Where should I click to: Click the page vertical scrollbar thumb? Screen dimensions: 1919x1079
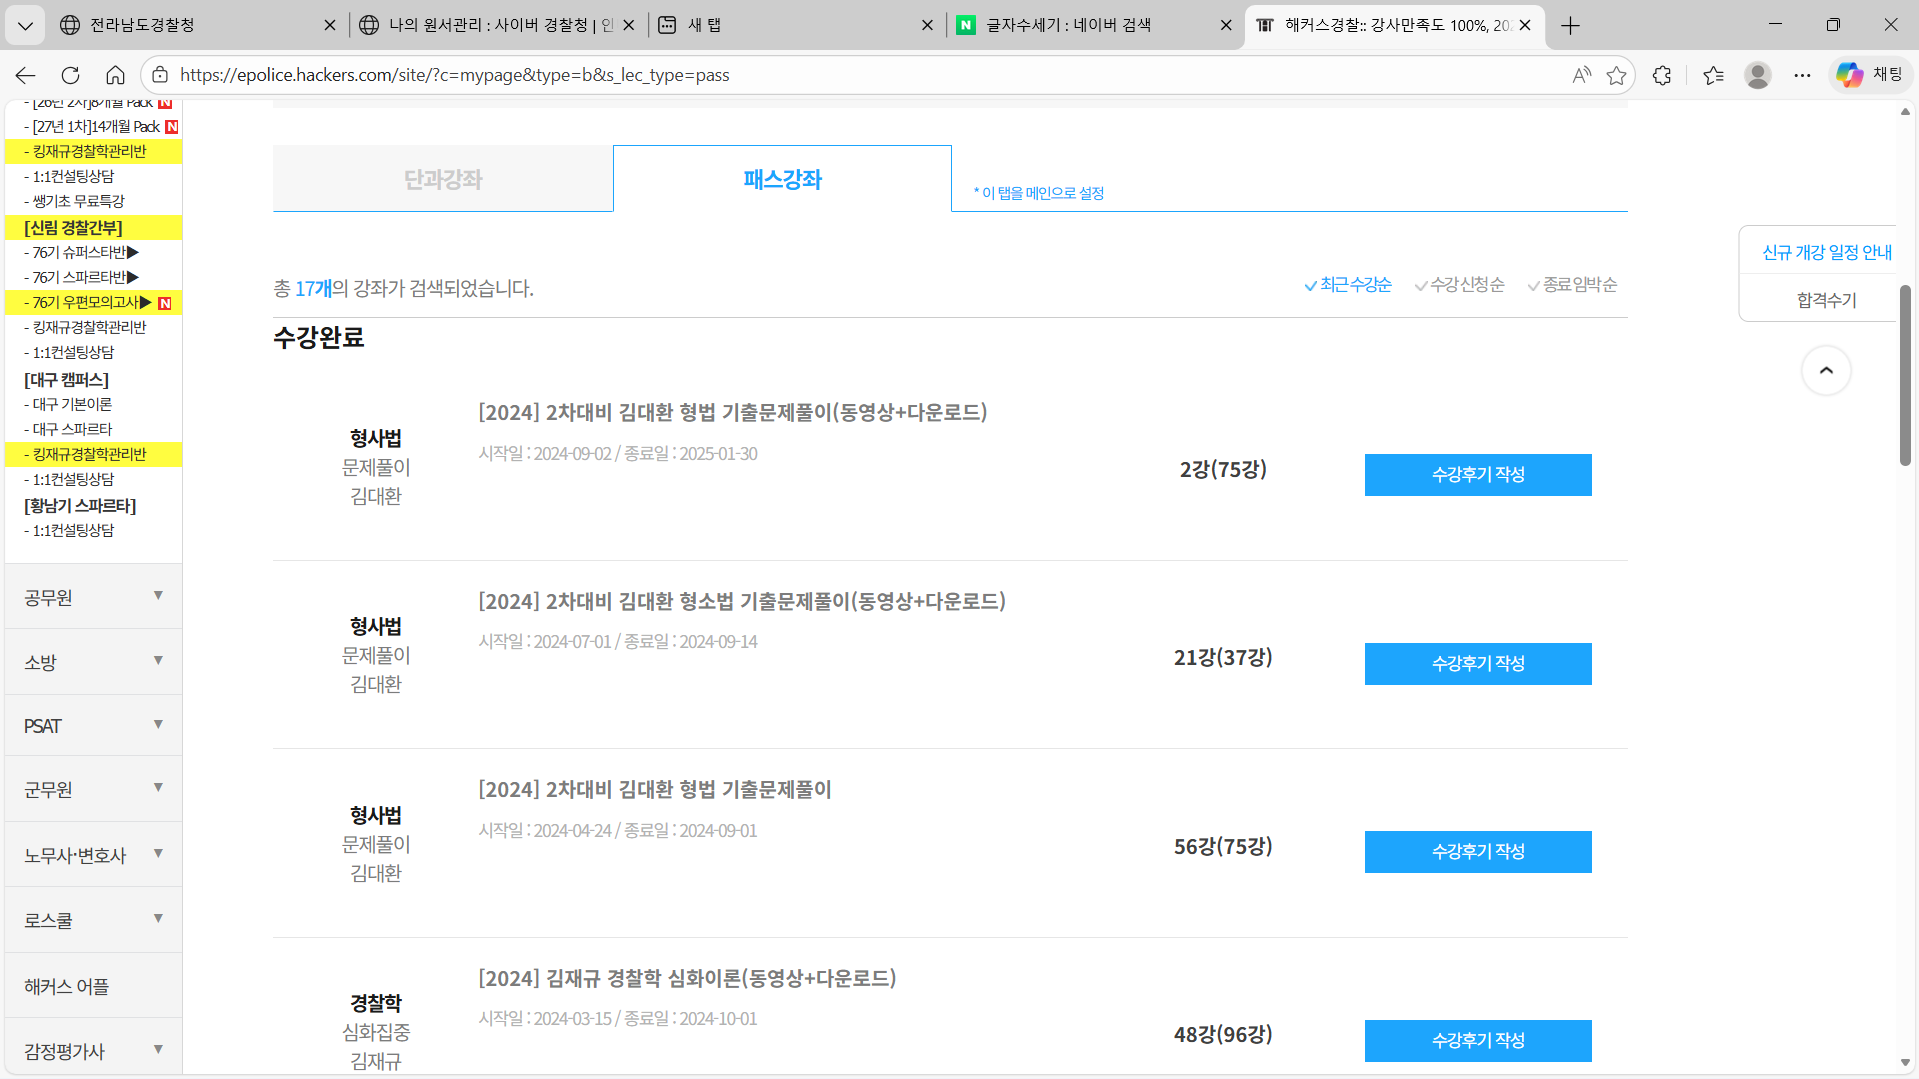[x=1905, y=375]
